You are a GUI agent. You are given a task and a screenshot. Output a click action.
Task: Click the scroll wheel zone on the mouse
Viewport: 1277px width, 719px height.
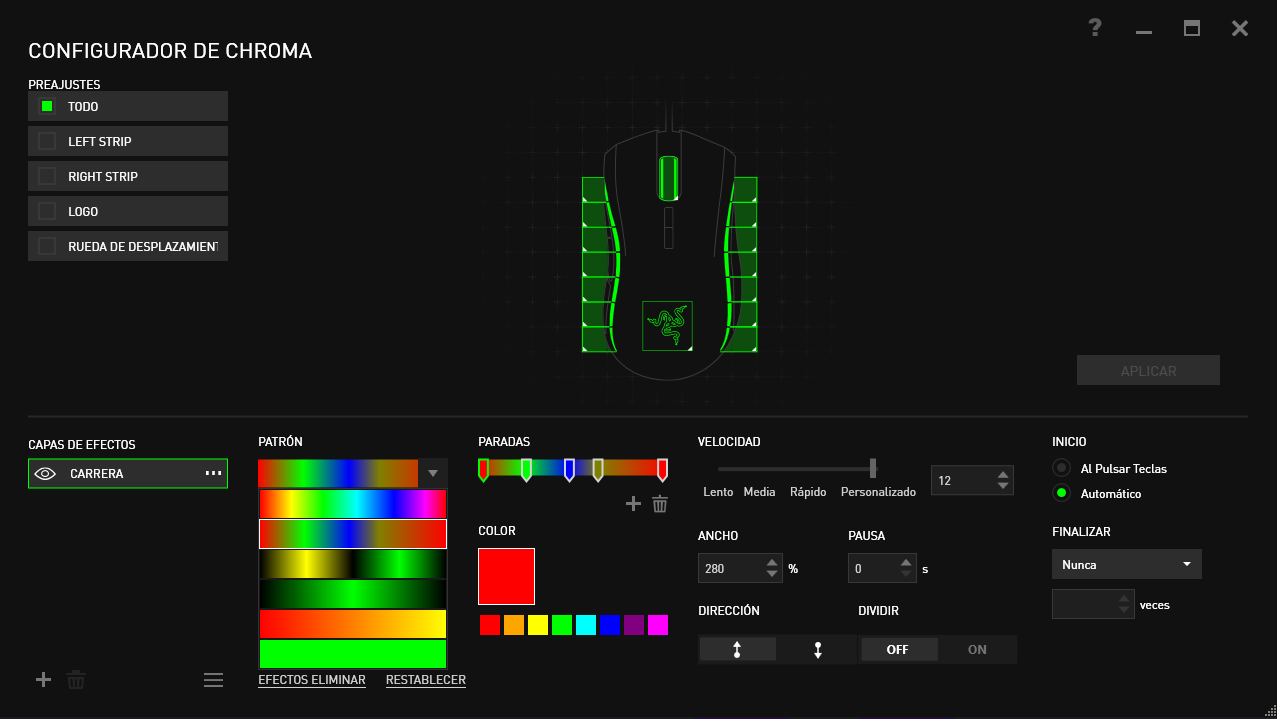pos(668,178)
